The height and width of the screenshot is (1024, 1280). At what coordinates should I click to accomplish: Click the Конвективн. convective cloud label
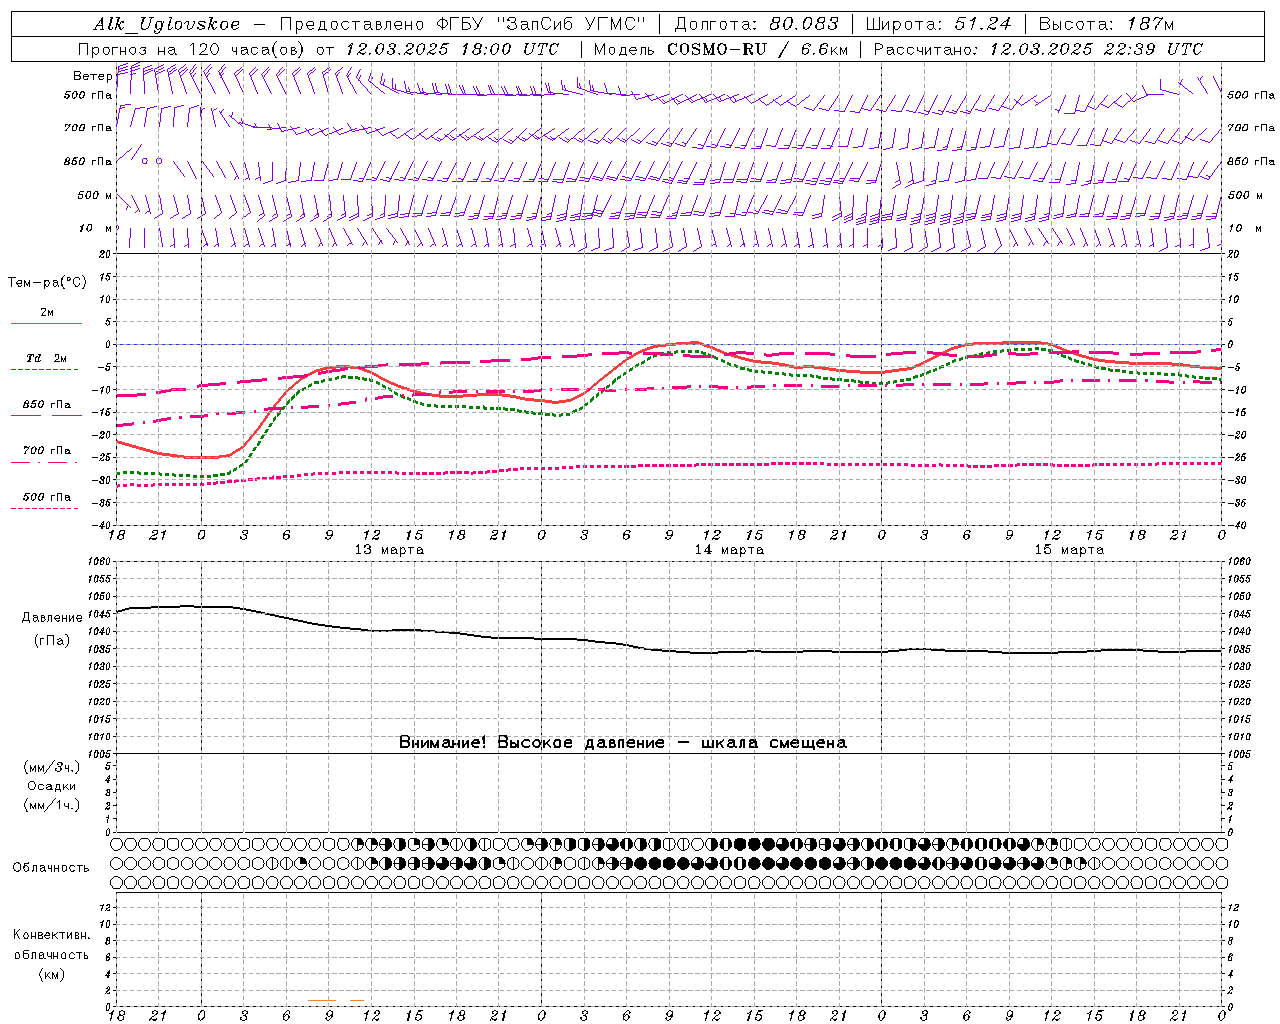51,935
